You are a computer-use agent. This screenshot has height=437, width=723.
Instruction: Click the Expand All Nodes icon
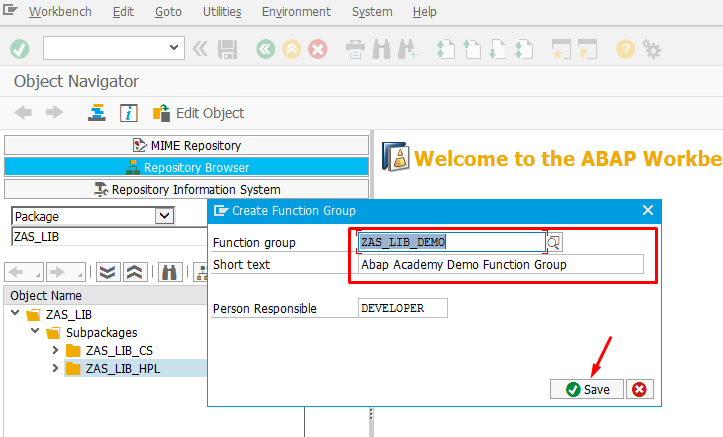[x=108, y=272]
